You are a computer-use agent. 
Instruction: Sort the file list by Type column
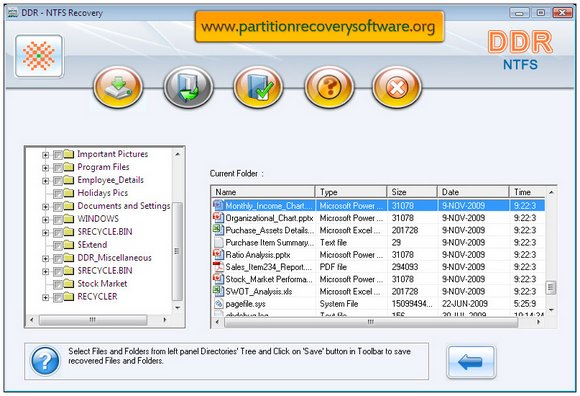[x=351, y=192]
